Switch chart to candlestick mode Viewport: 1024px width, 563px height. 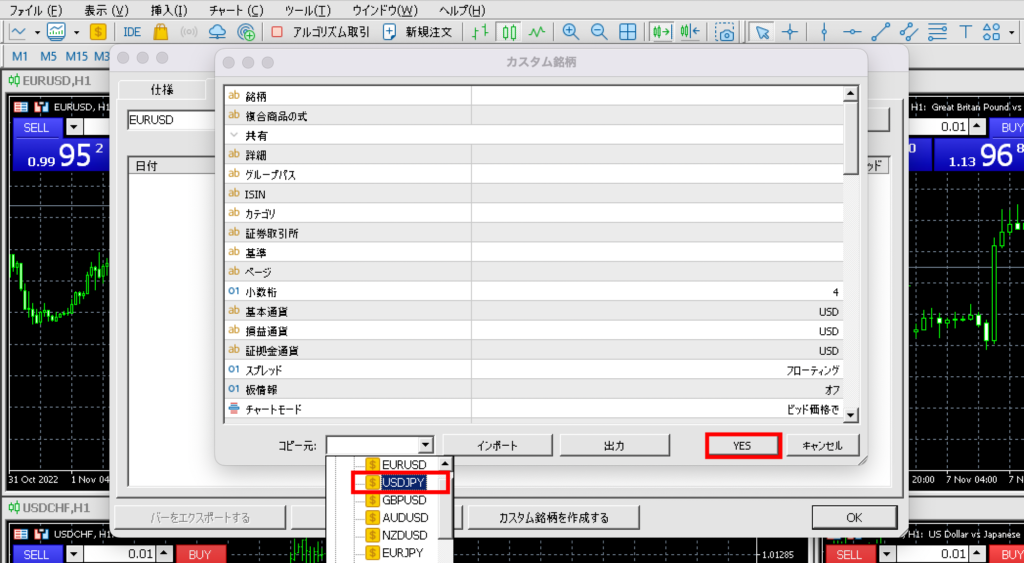[509, 31]
